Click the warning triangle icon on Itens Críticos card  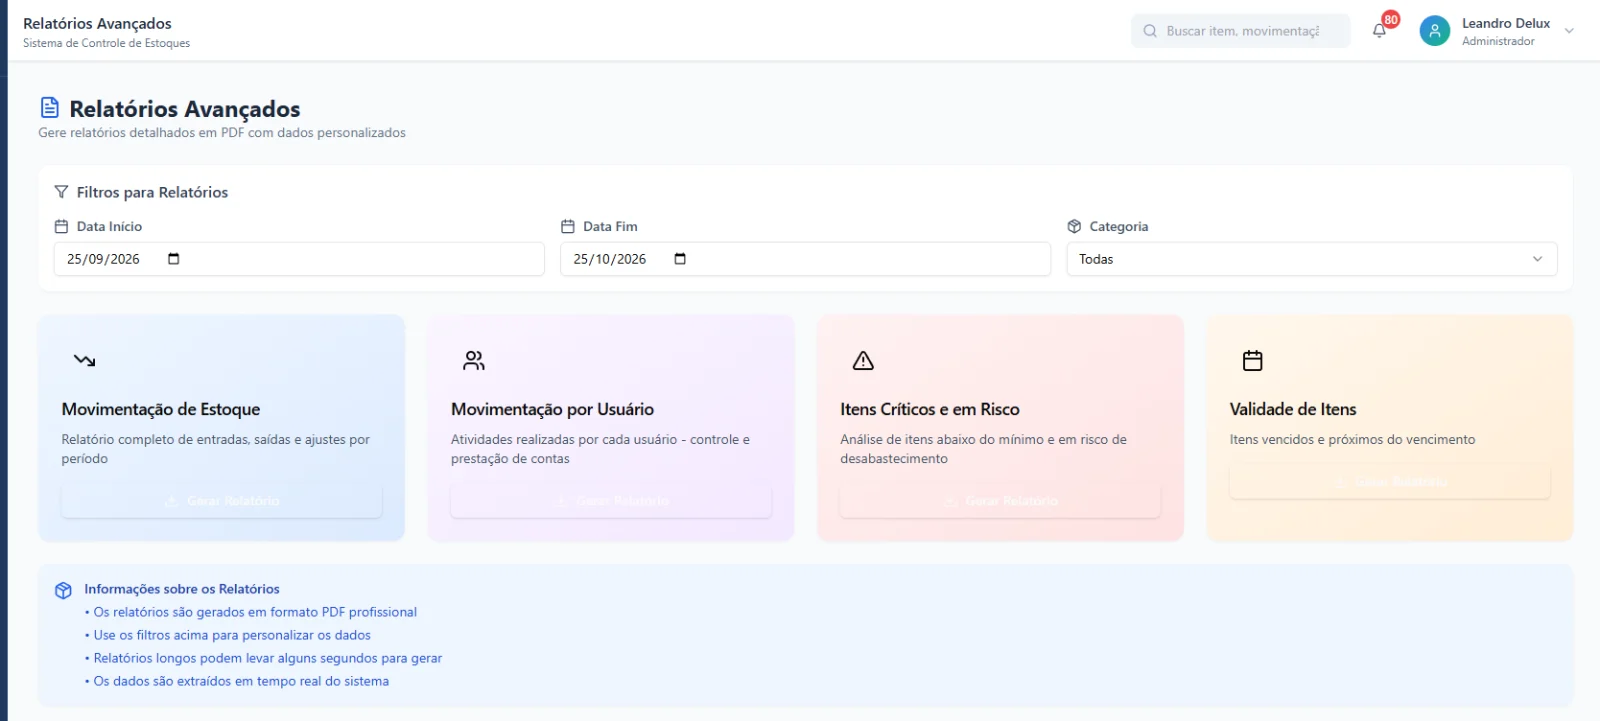point(863,361)
